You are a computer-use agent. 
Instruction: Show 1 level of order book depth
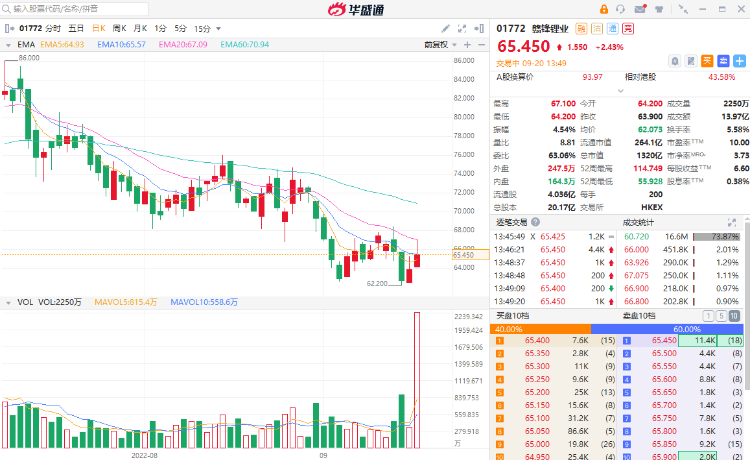[709, 316]
